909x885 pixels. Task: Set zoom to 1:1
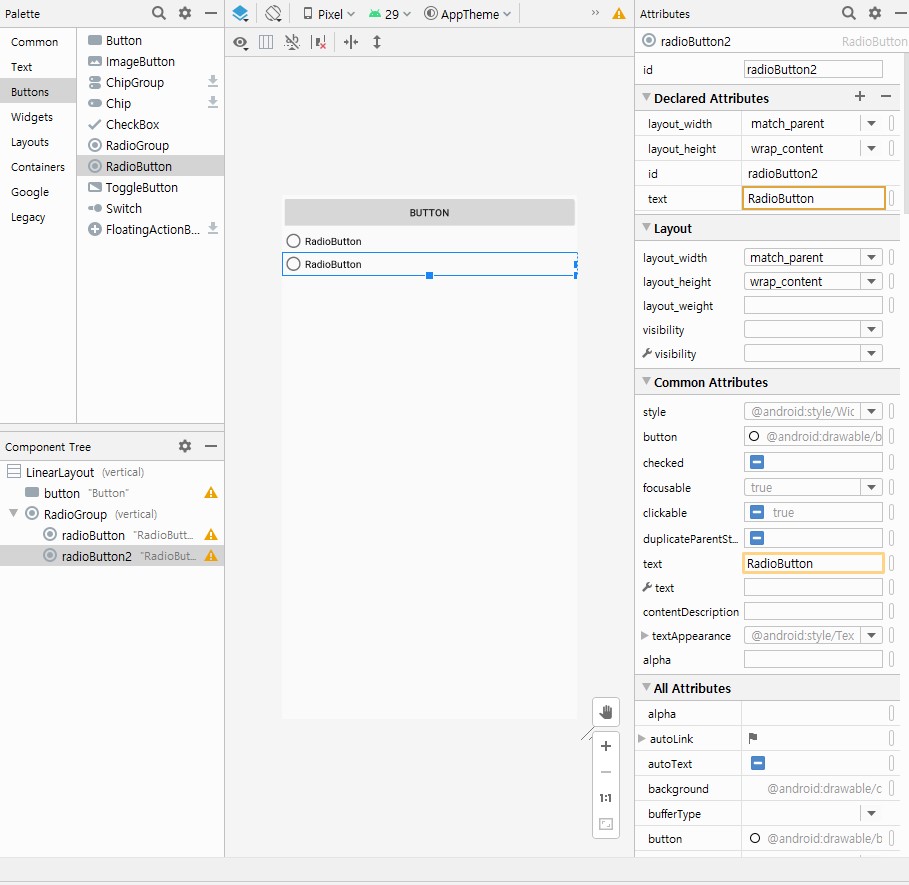coord(606,798)
